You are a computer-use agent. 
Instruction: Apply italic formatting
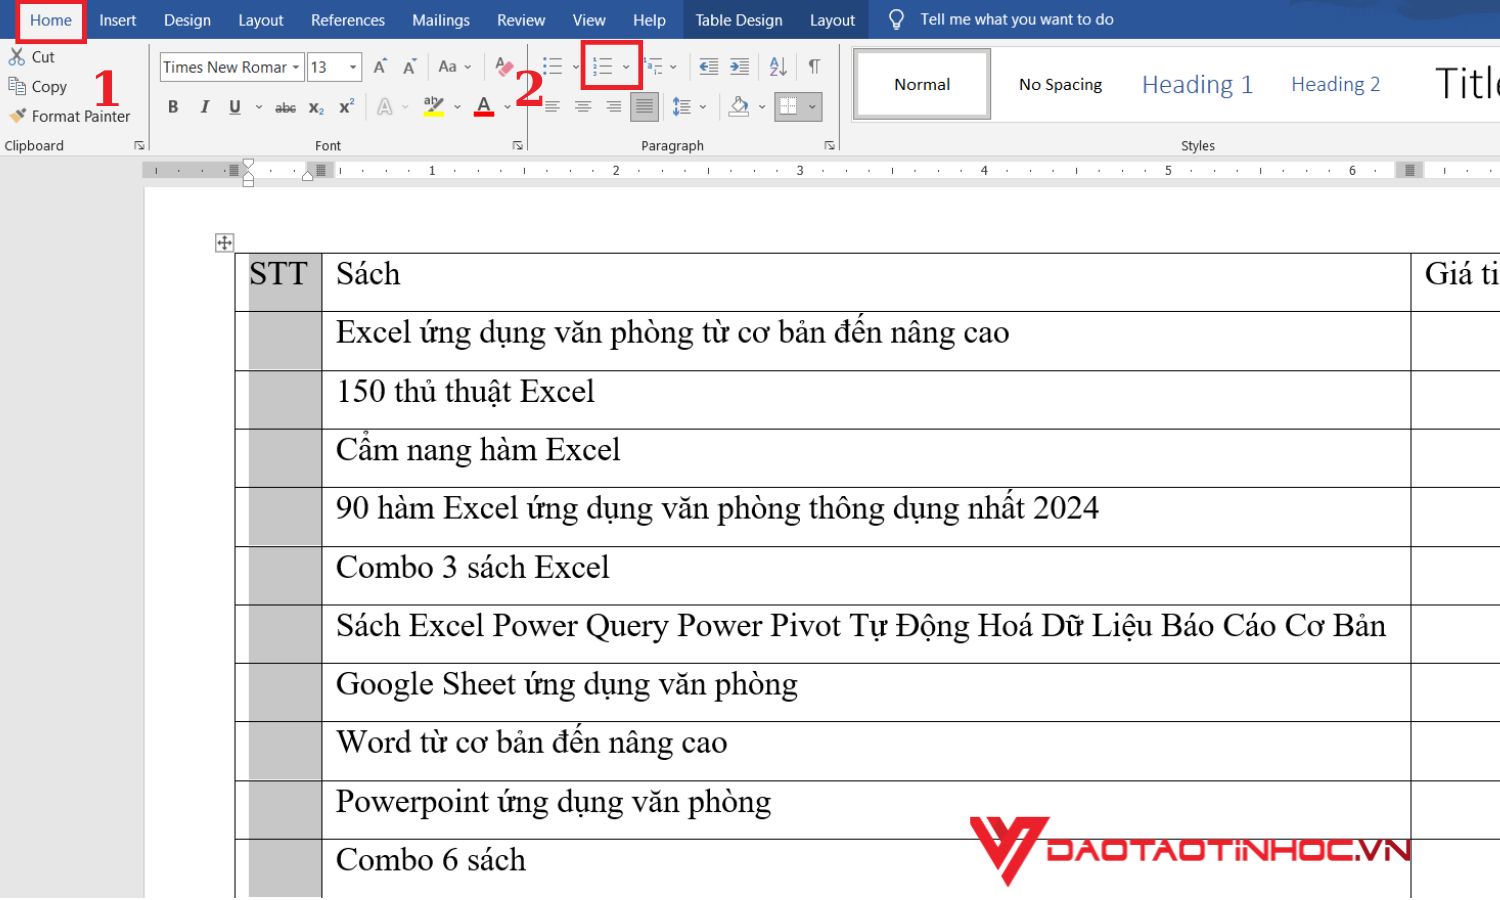pos(203,106)
